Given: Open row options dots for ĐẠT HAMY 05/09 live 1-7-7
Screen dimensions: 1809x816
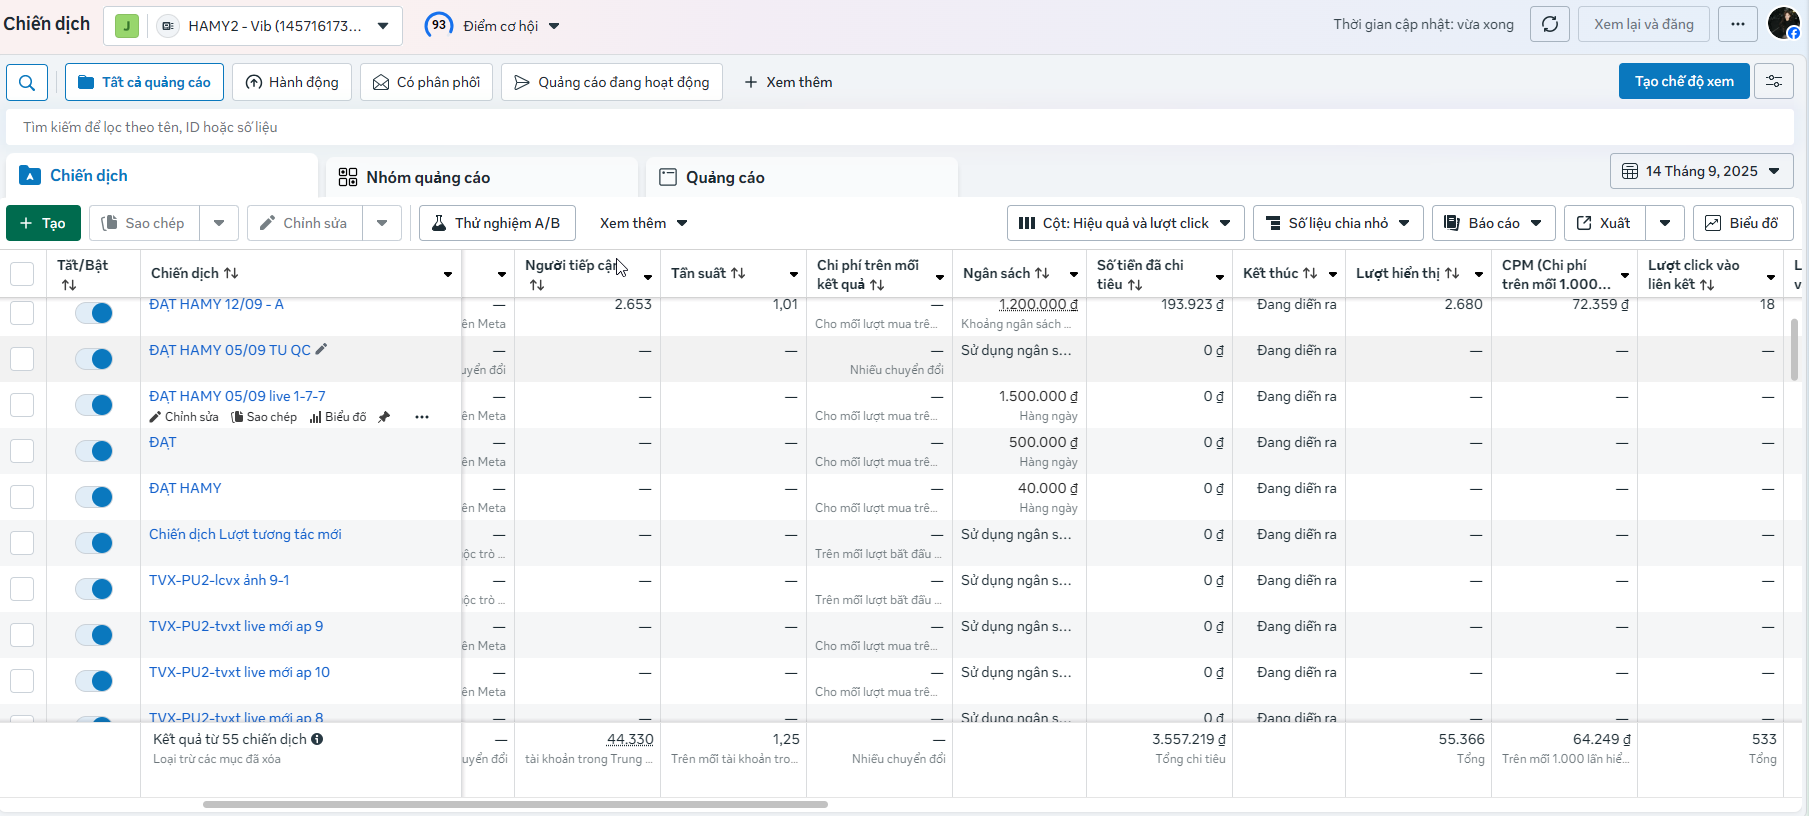Looking at the screenshot, I should (422, 417).
